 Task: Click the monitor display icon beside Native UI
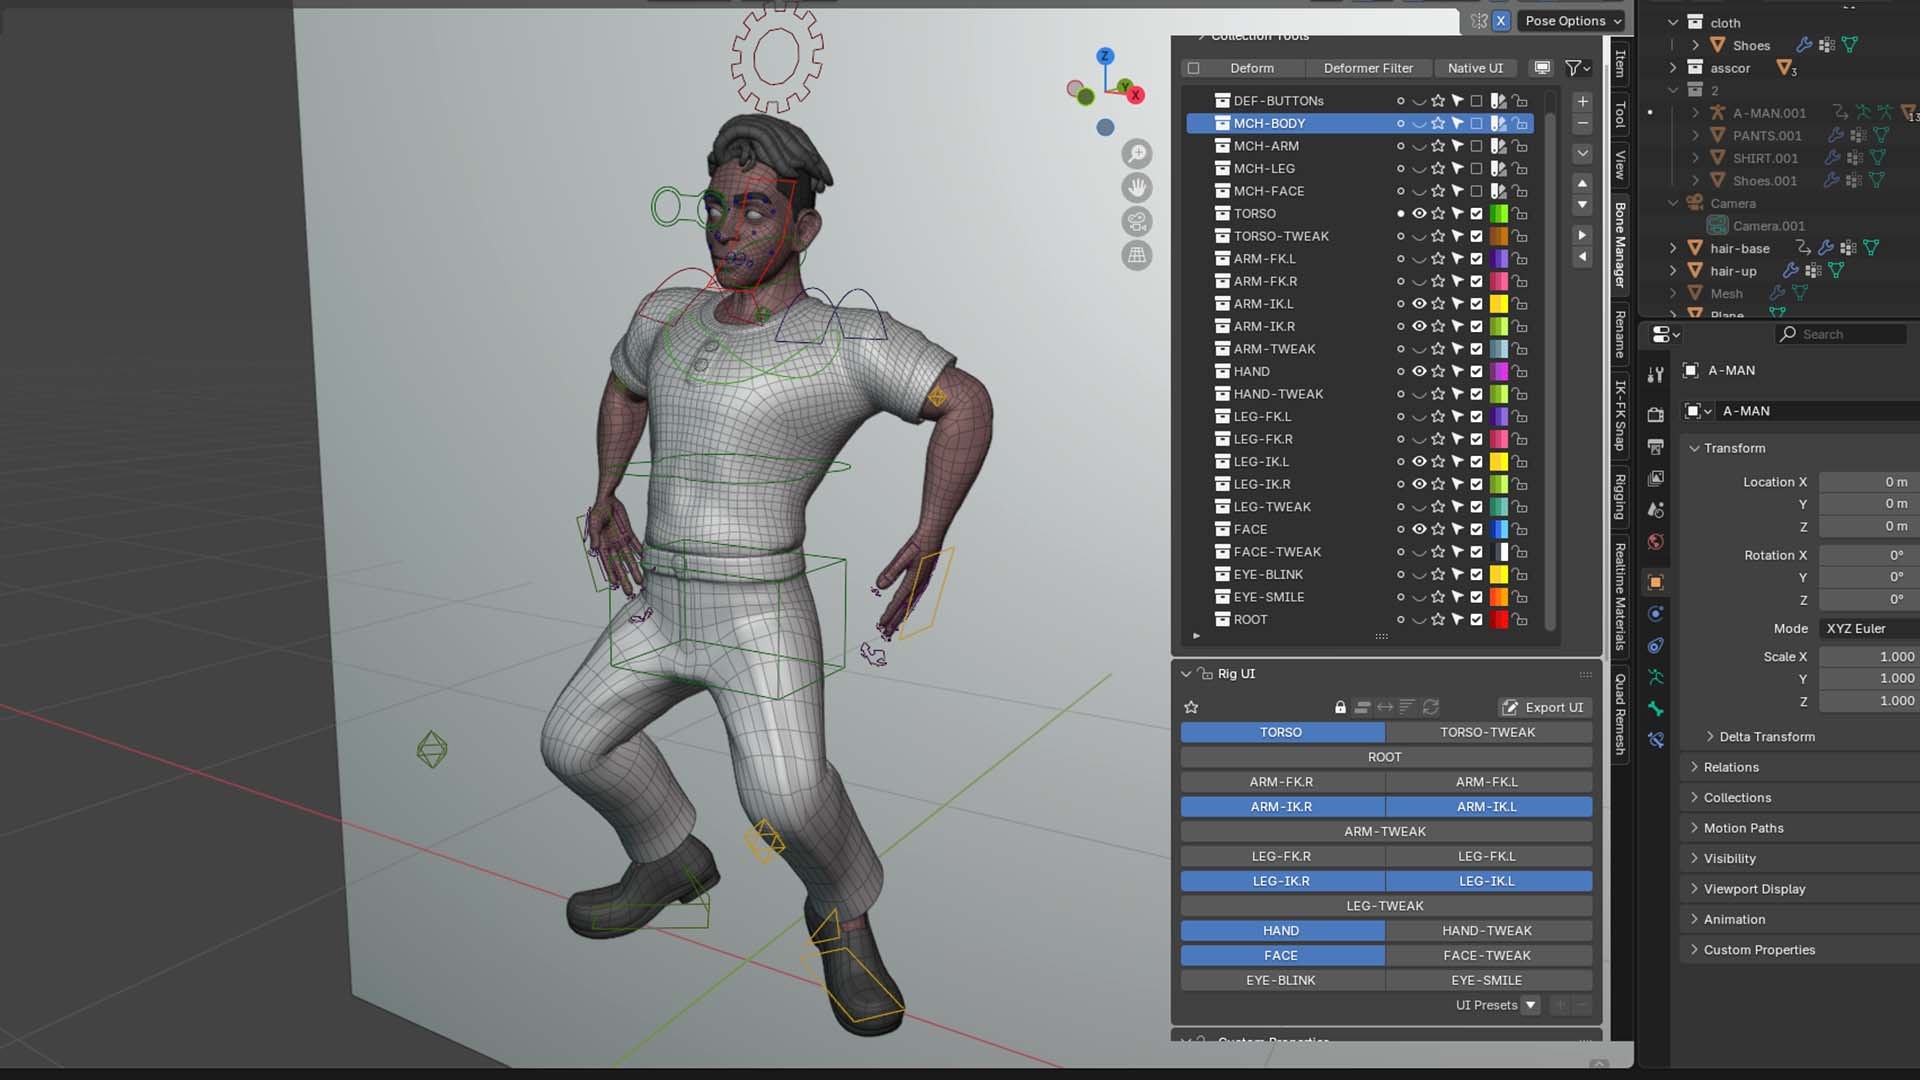[1542, 68]
